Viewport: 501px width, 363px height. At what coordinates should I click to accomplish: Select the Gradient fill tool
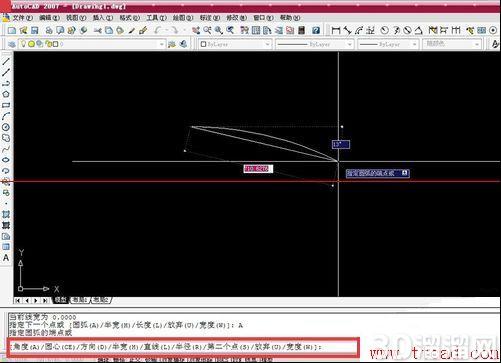tap(6, 225)
